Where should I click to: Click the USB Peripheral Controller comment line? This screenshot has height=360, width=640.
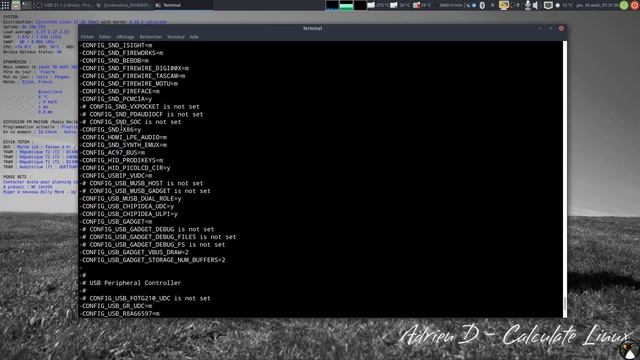[131, 283]
